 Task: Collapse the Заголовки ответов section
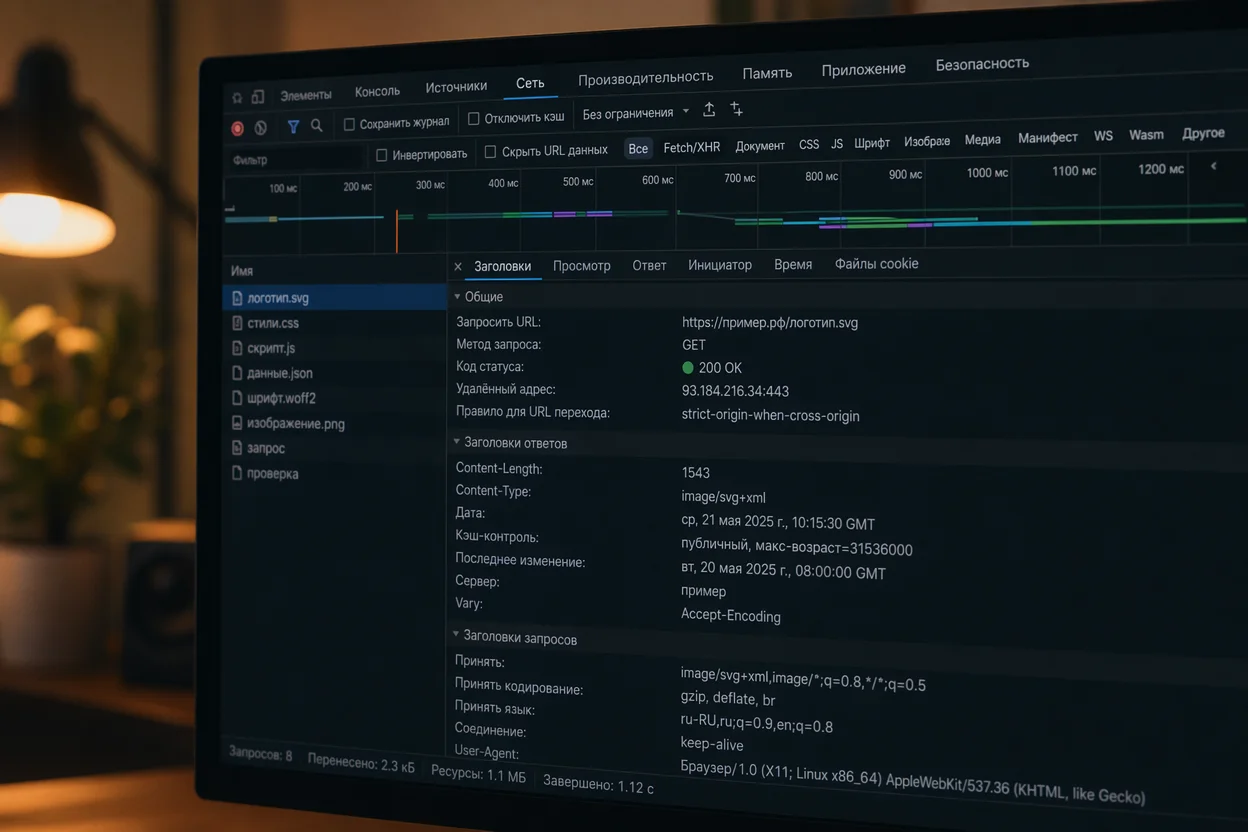457,442
